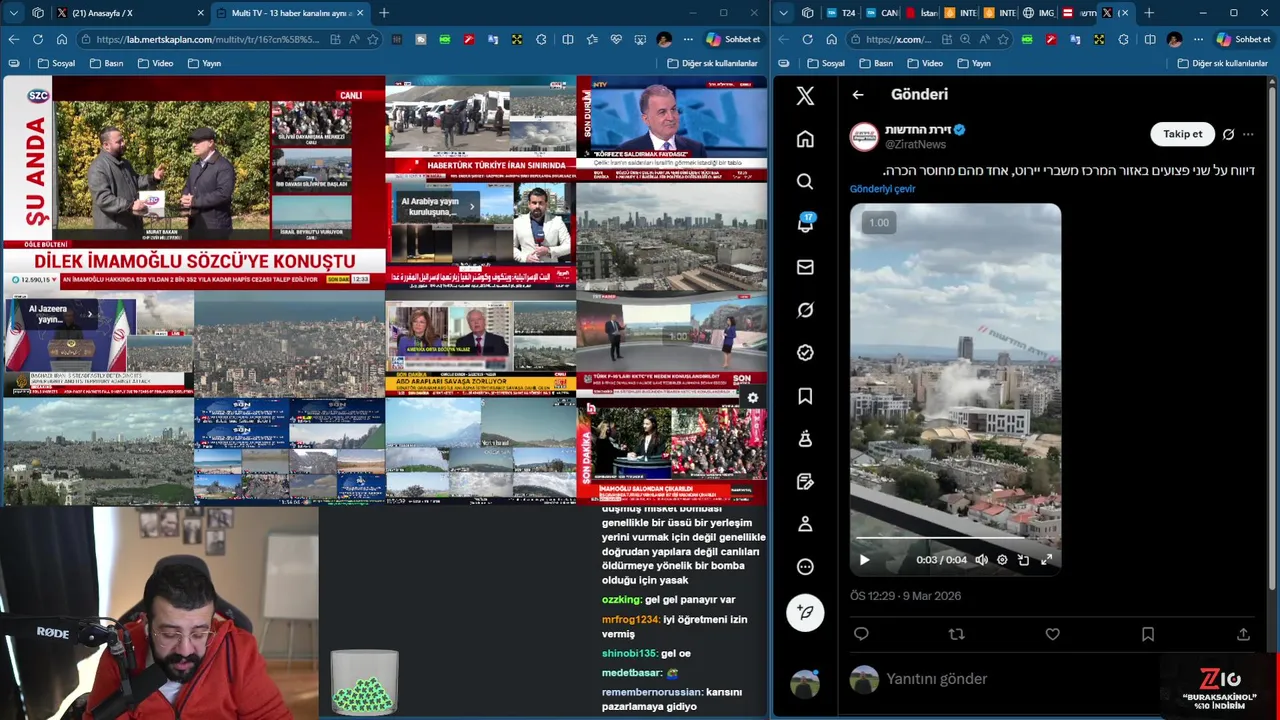Expand tab search dropdown in right window
Viewport: 1280px width, 720px height.
coord(783,13)
